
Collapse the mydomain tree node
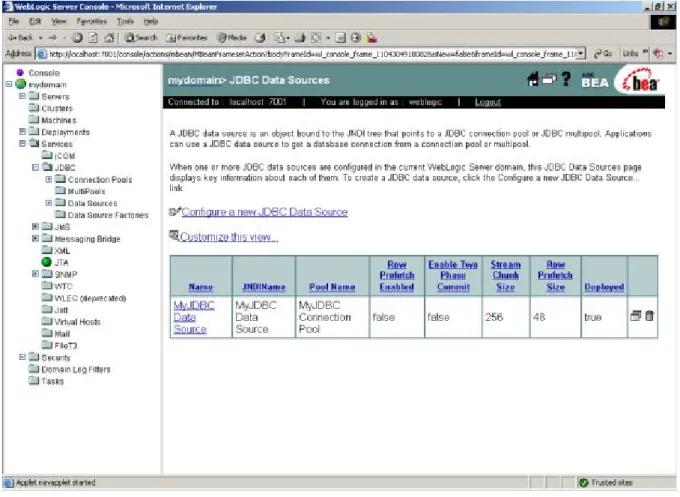click(9, 85)
